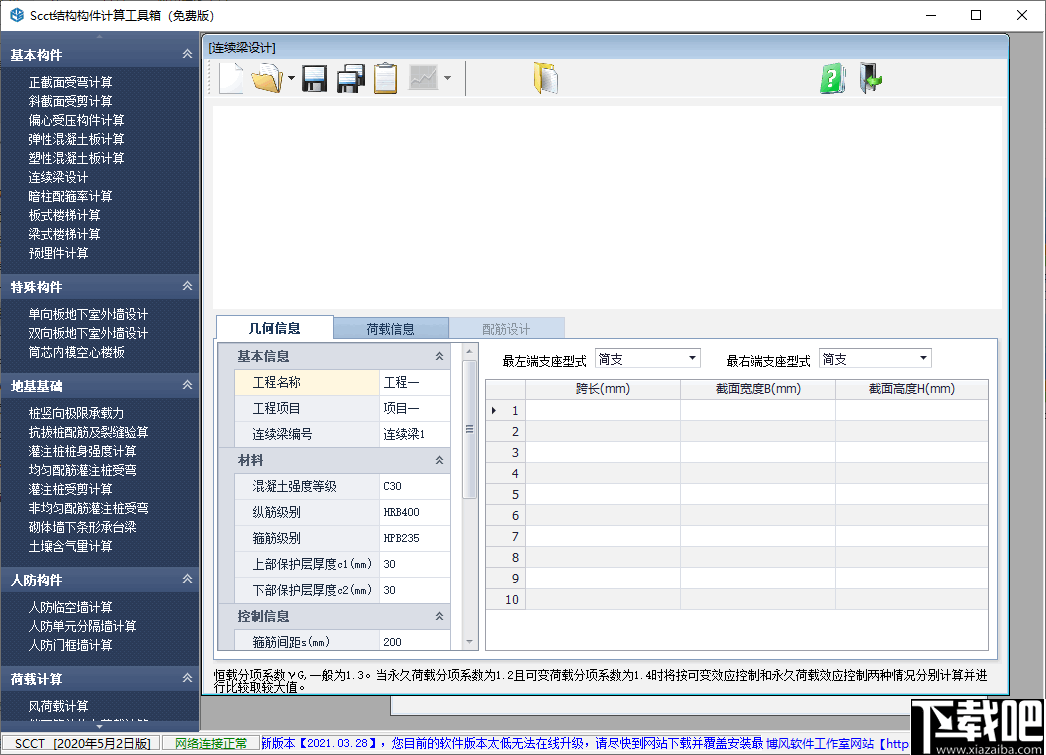The image size is (1046, 755).
Task: Open help with the green book icon
Action: (x=833, y=77)
